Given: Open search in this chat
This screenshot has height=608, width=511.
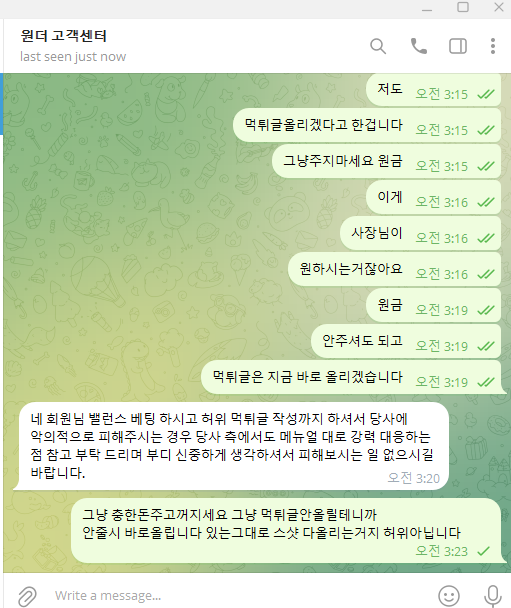Looking at the screenshot, I should [378, 46].
